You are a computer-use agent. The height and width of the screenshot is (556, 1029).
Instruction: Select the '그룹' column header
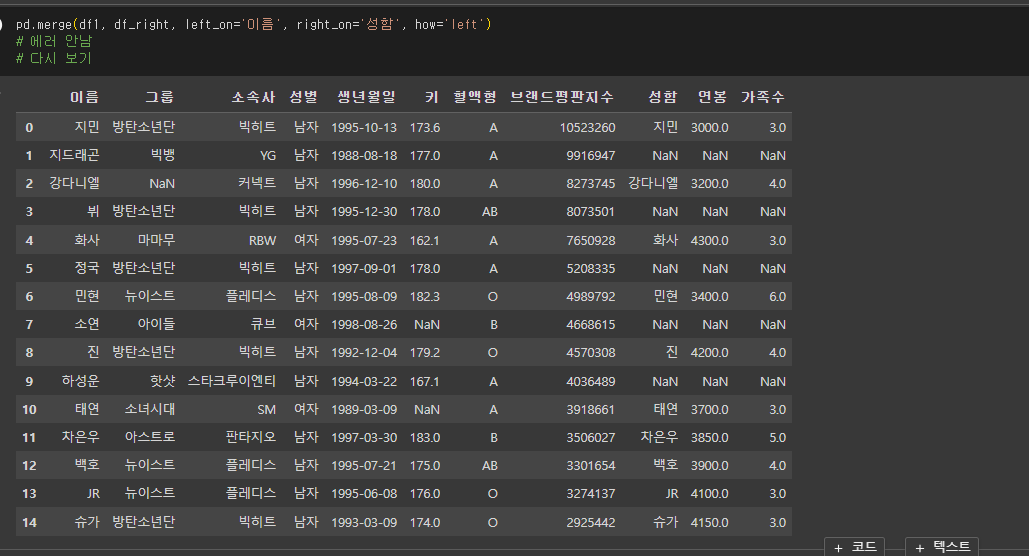point(159,97)
